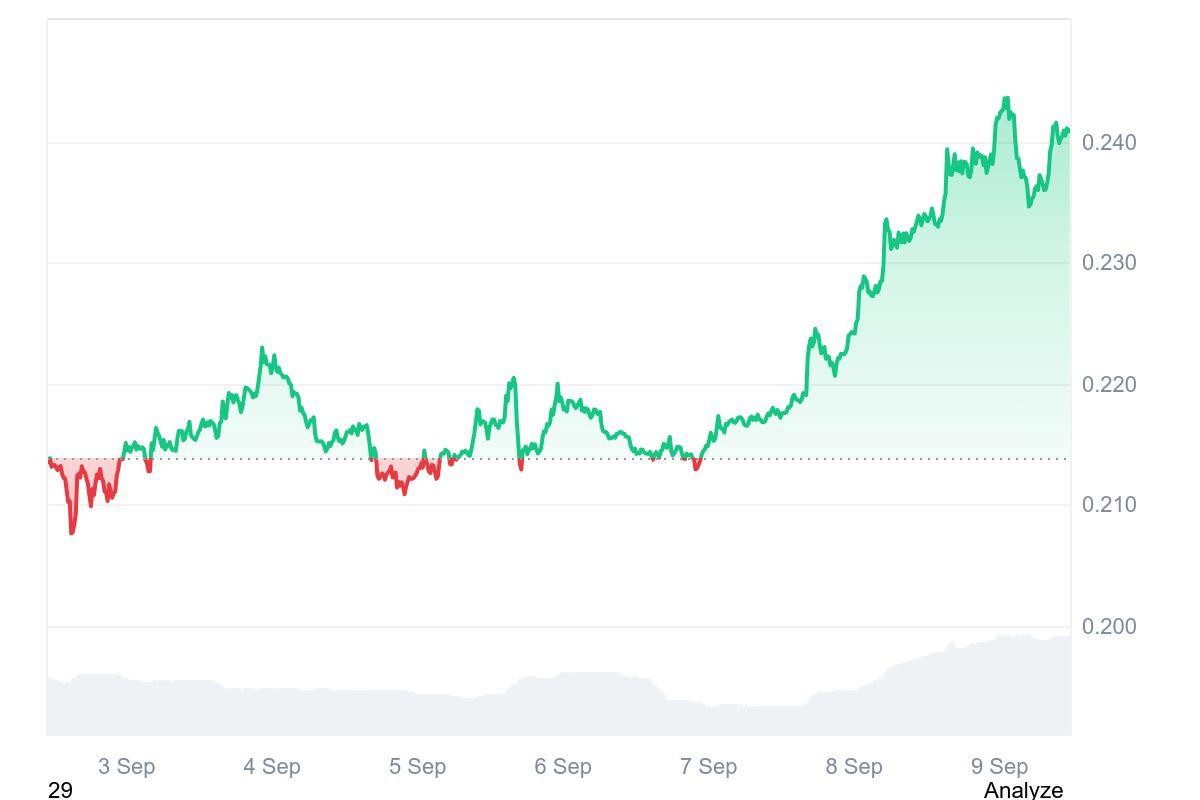Screen dimensions: 1200x800
Task: Click the 0.200 price axis label
Action: tap(1109, 627)
